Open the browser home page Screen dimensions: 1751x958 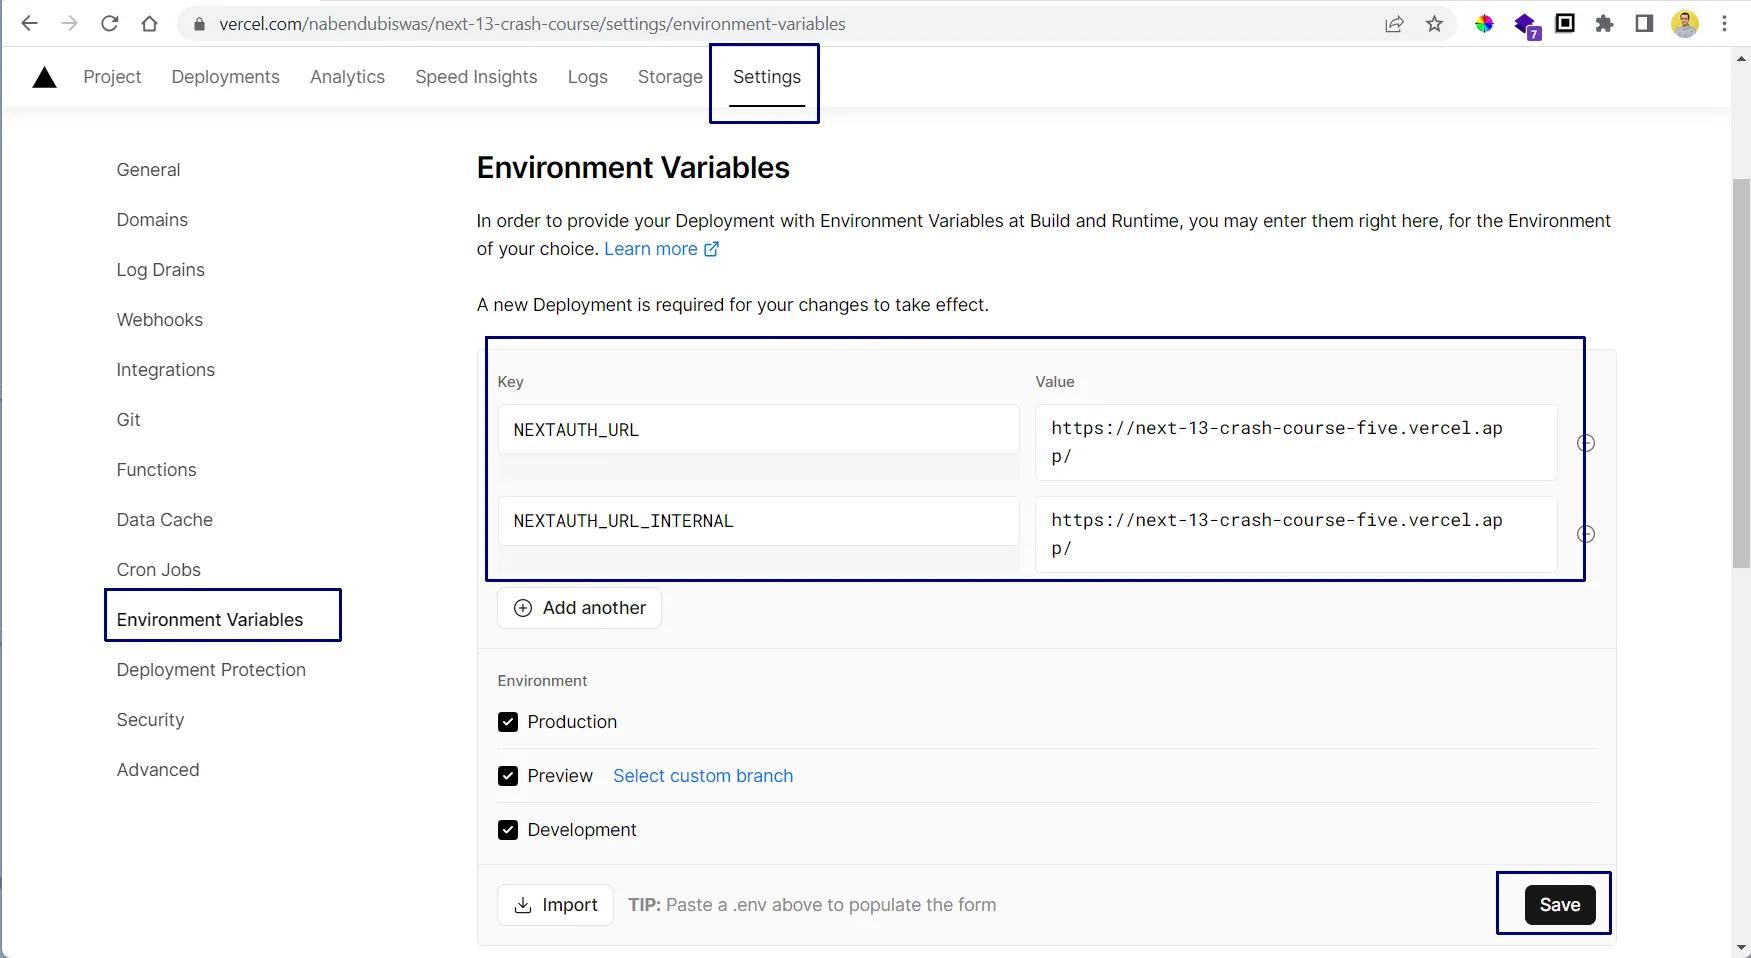149,24
